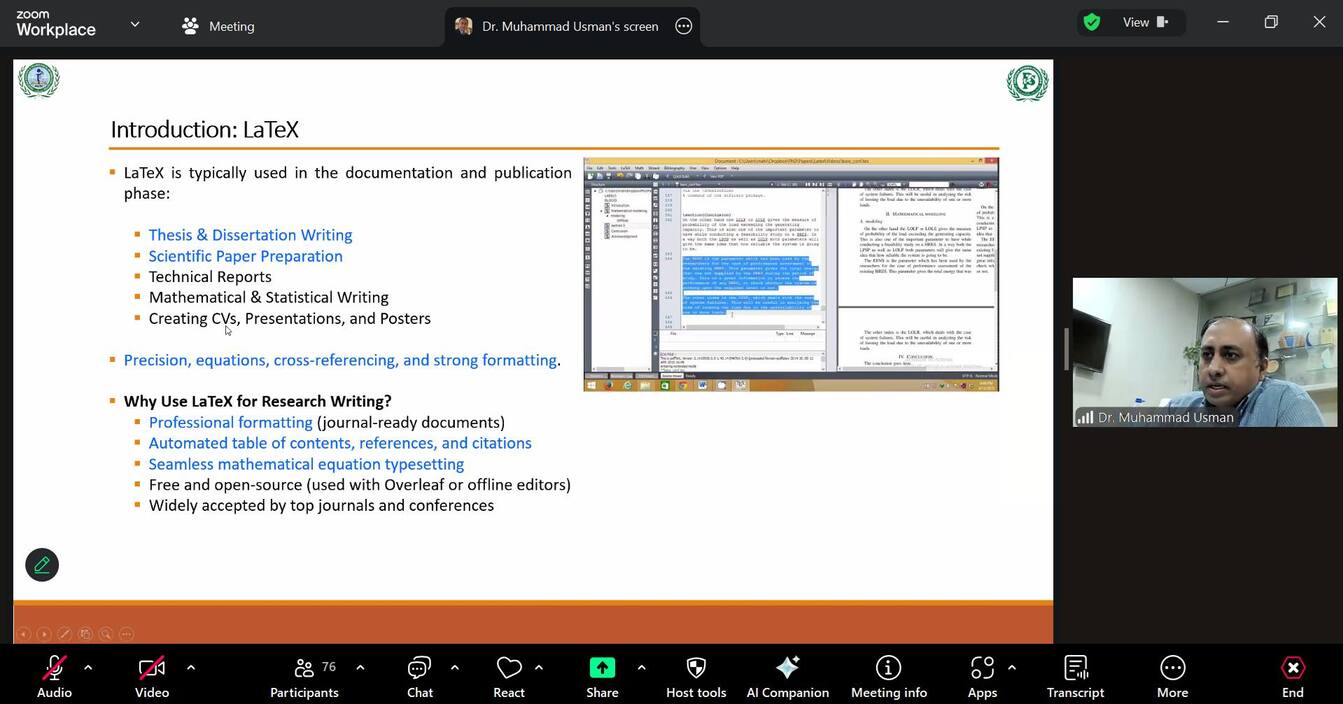End the meeting
Screen dimensions: 1343x704
1292,675
